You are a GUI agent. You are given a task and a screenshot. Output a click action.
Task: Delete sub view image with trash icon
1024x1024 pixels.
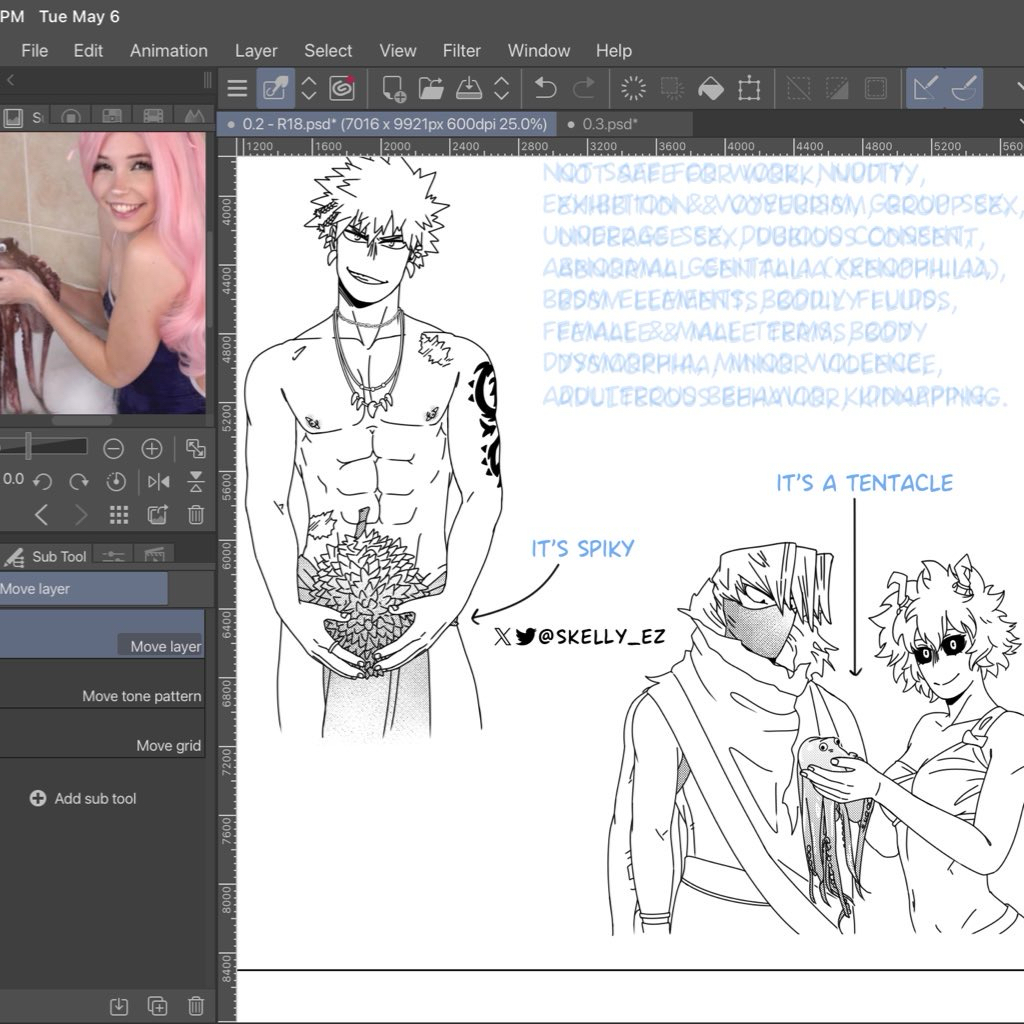tap(196, 515)
